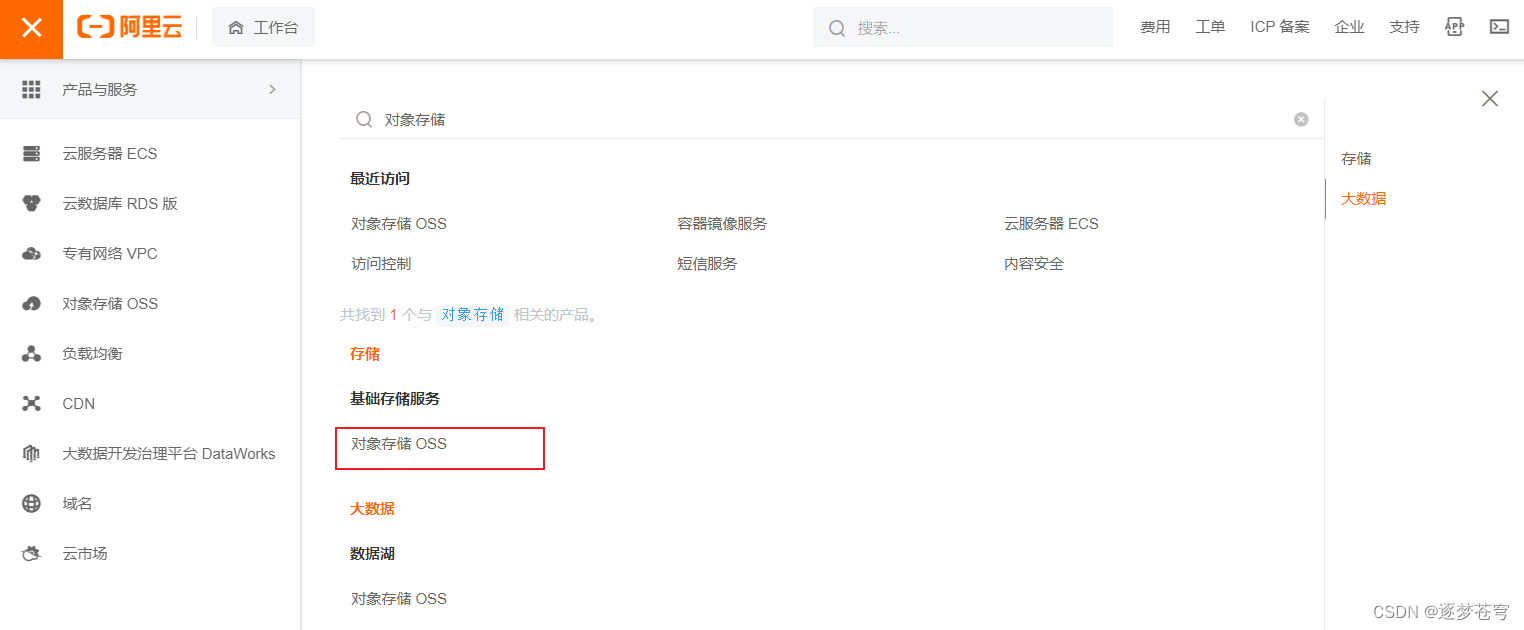Open 内容安全 under 最近访问
The height and width of the screenshot is (630, 1524).
pos(1034,264)
